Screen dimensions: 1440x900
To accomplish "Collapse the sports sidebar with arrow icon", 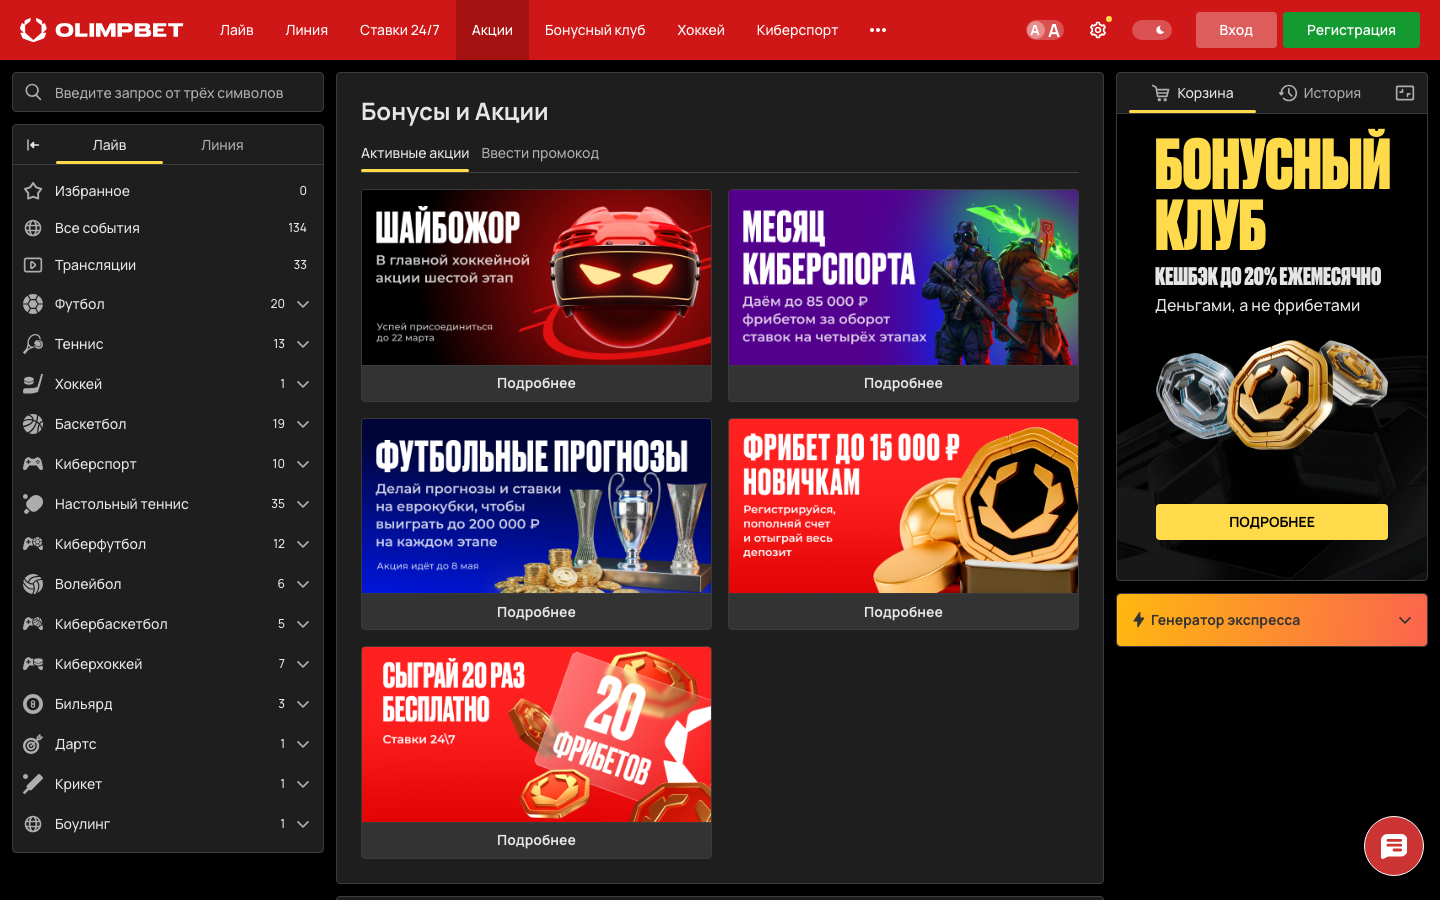I will 33,145.
